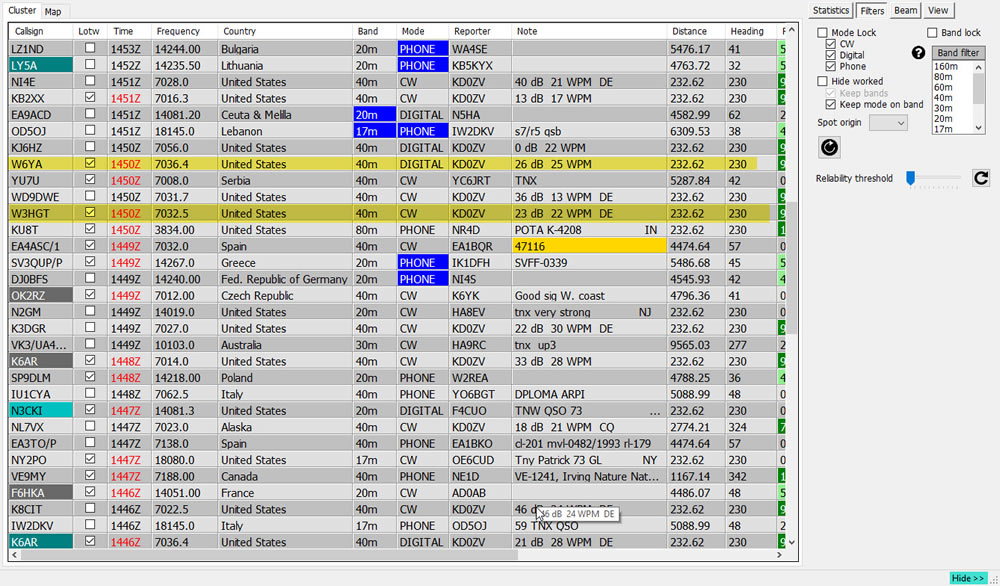Toggle the Digital mode checkbox

(830, 55)
